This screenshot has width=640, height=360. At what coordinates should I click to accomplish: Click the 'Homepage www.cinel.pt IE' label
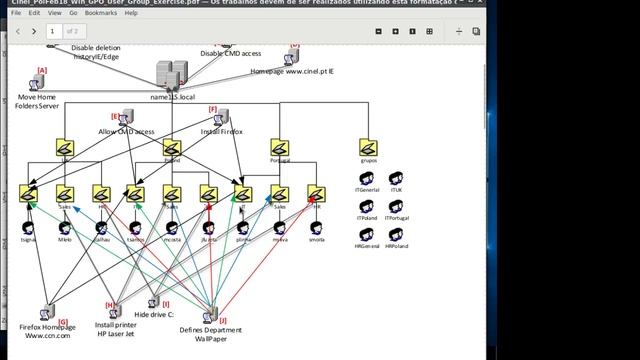(x=292, y=71)
